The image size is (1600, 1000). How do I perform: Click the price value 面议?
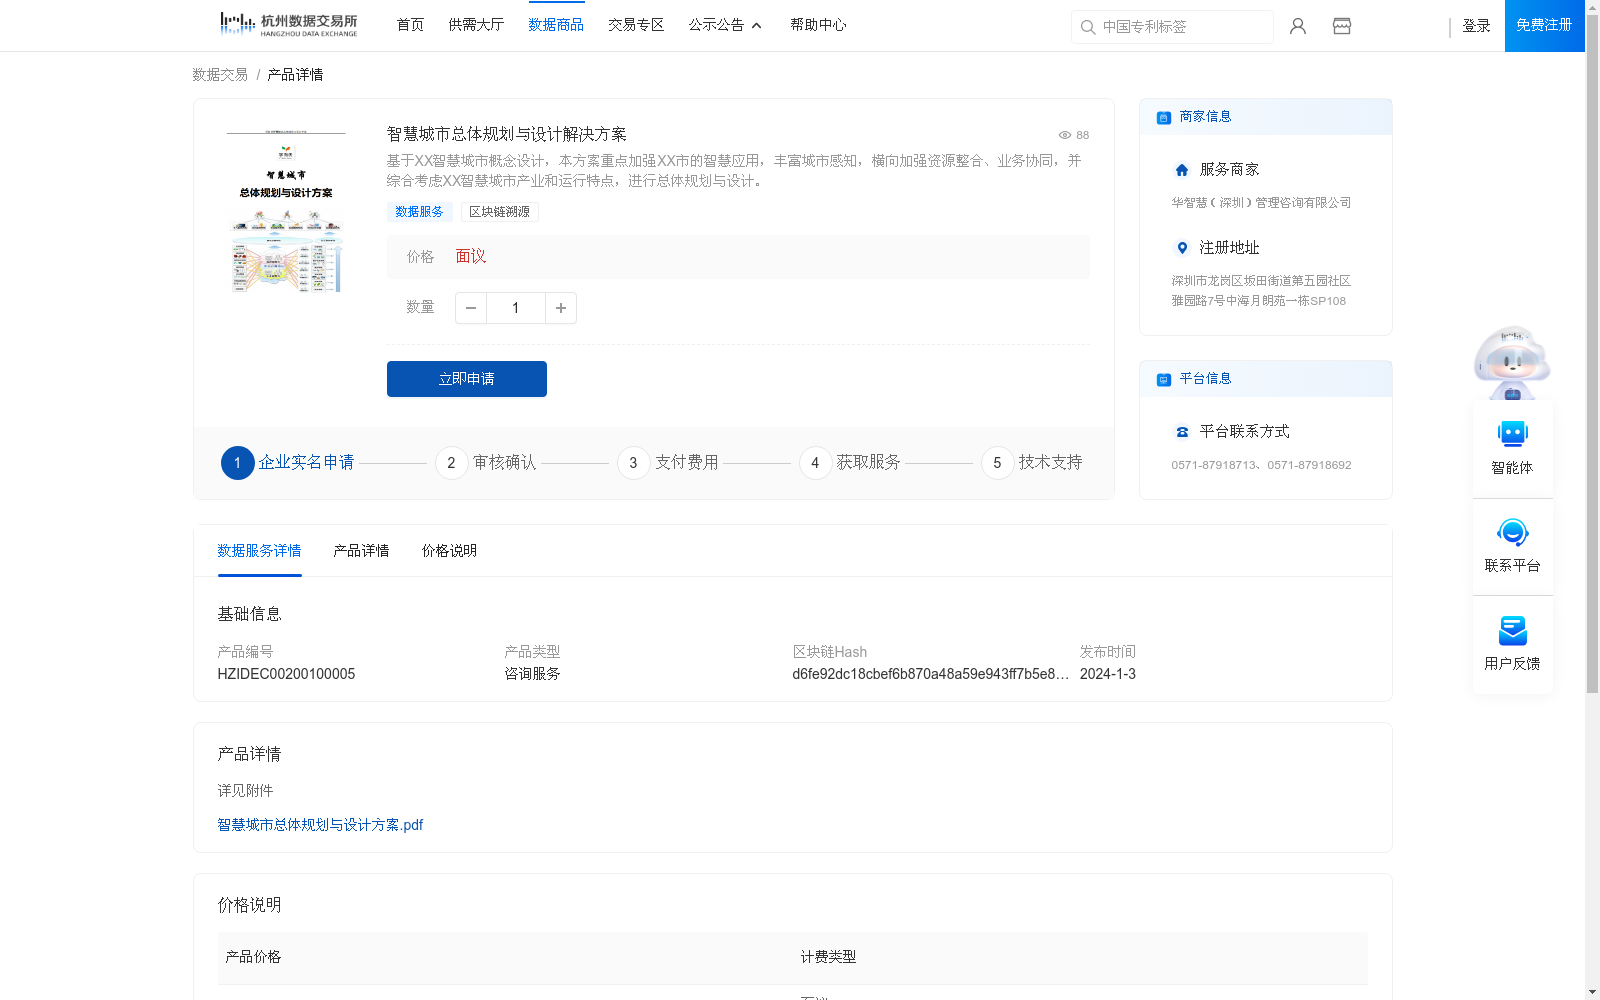click(x=471, y=257)
